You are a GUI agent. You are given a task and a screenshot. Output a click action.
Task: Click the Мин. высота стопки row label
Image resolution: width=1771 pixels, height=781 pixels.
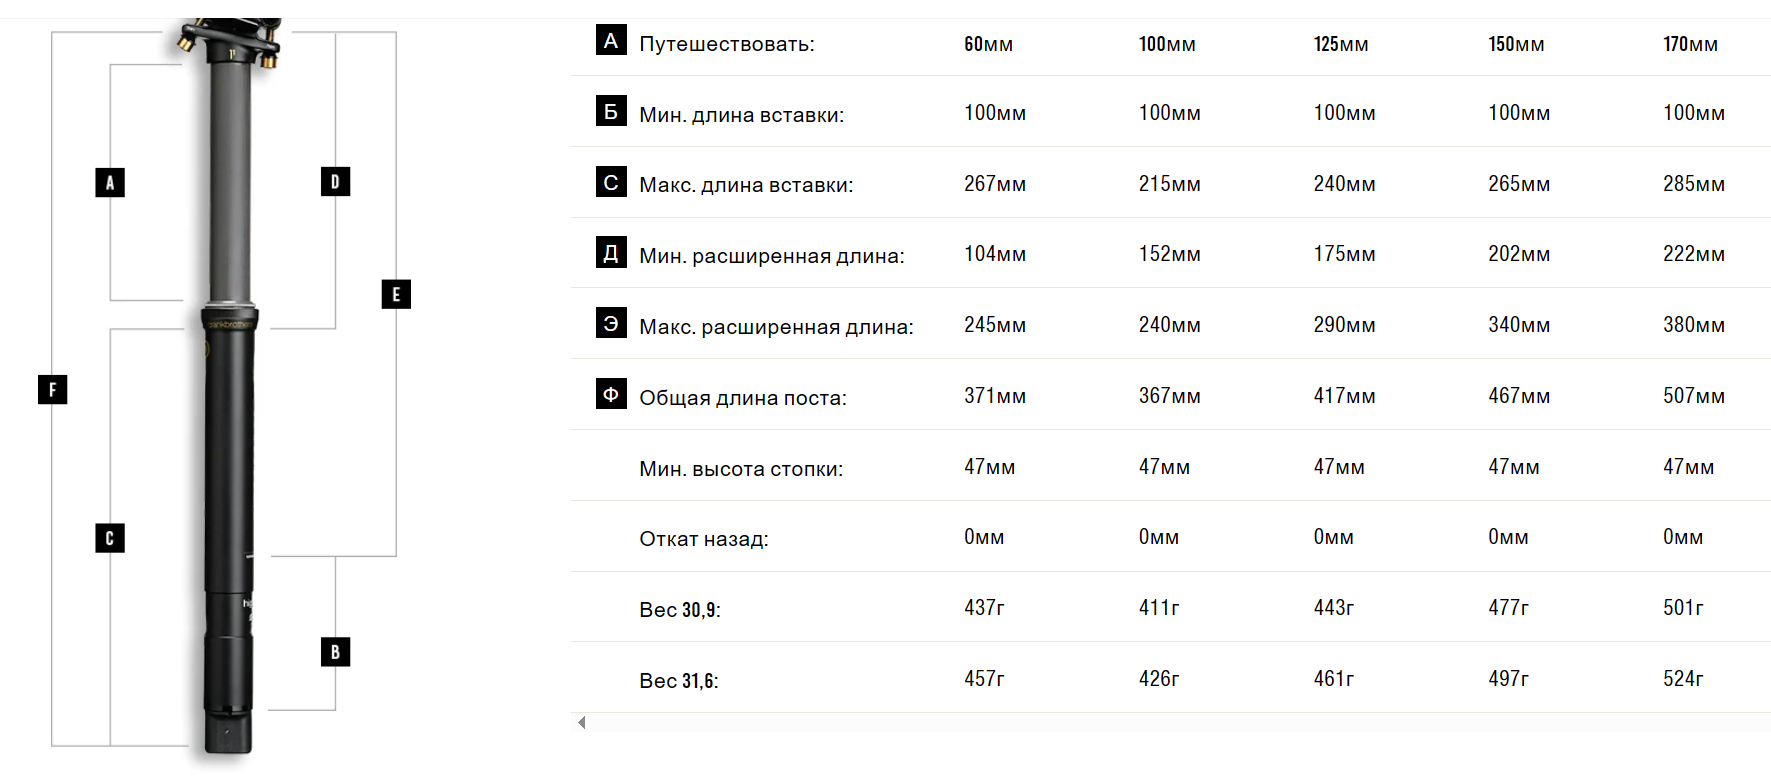[741, 469]
